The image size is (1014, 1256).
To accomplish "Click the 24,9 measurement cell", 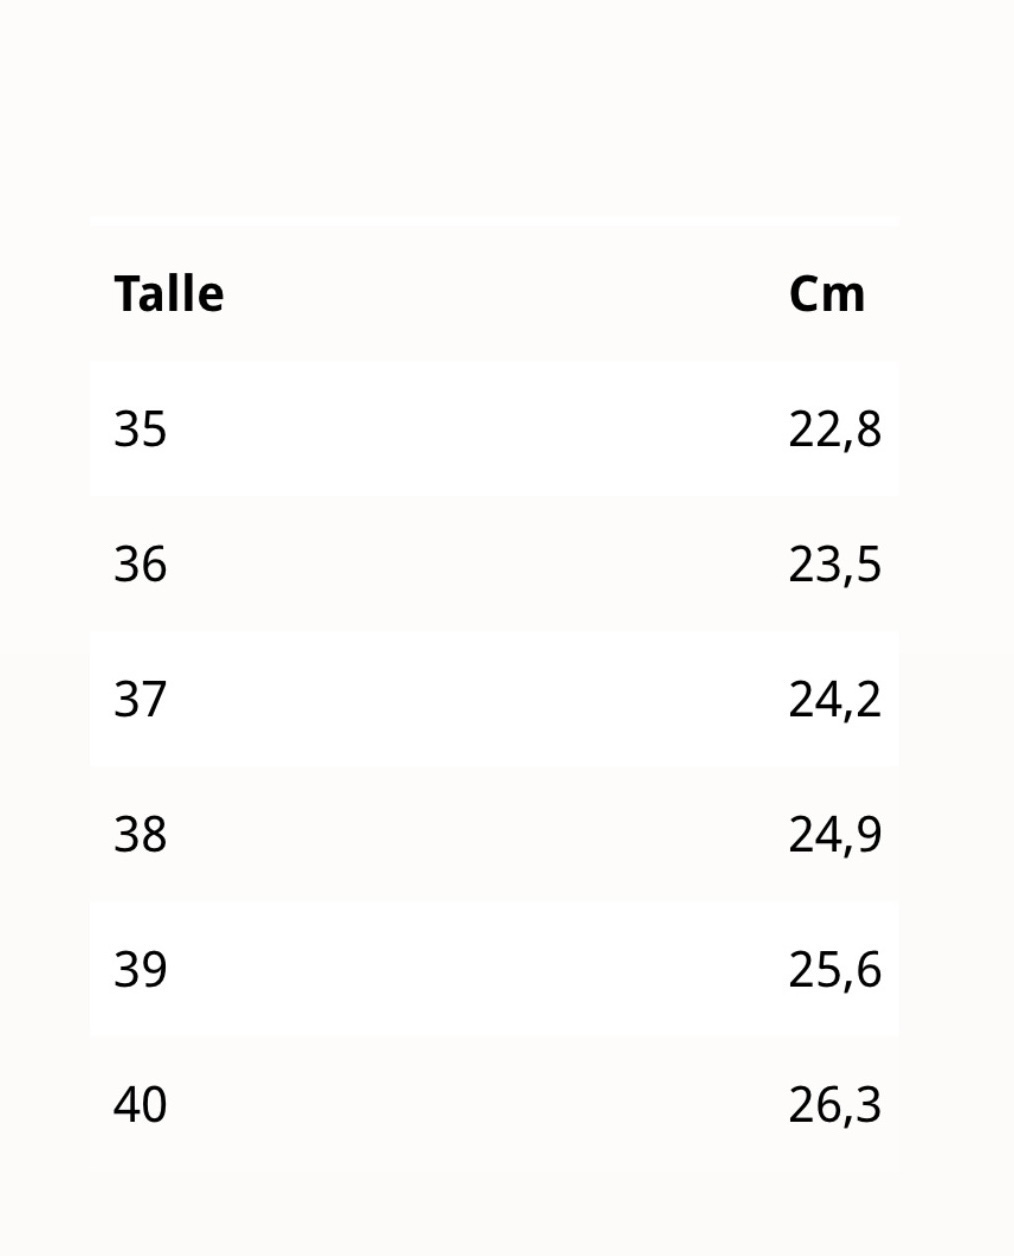I will coord(835,835).
